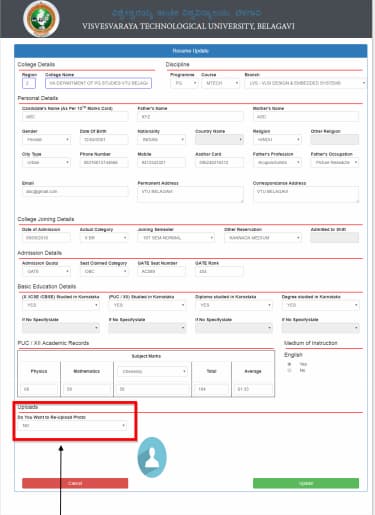Open the Joining Semester dropdown
The height and width of the screenshot is (515, 375).
pos(176,238)
